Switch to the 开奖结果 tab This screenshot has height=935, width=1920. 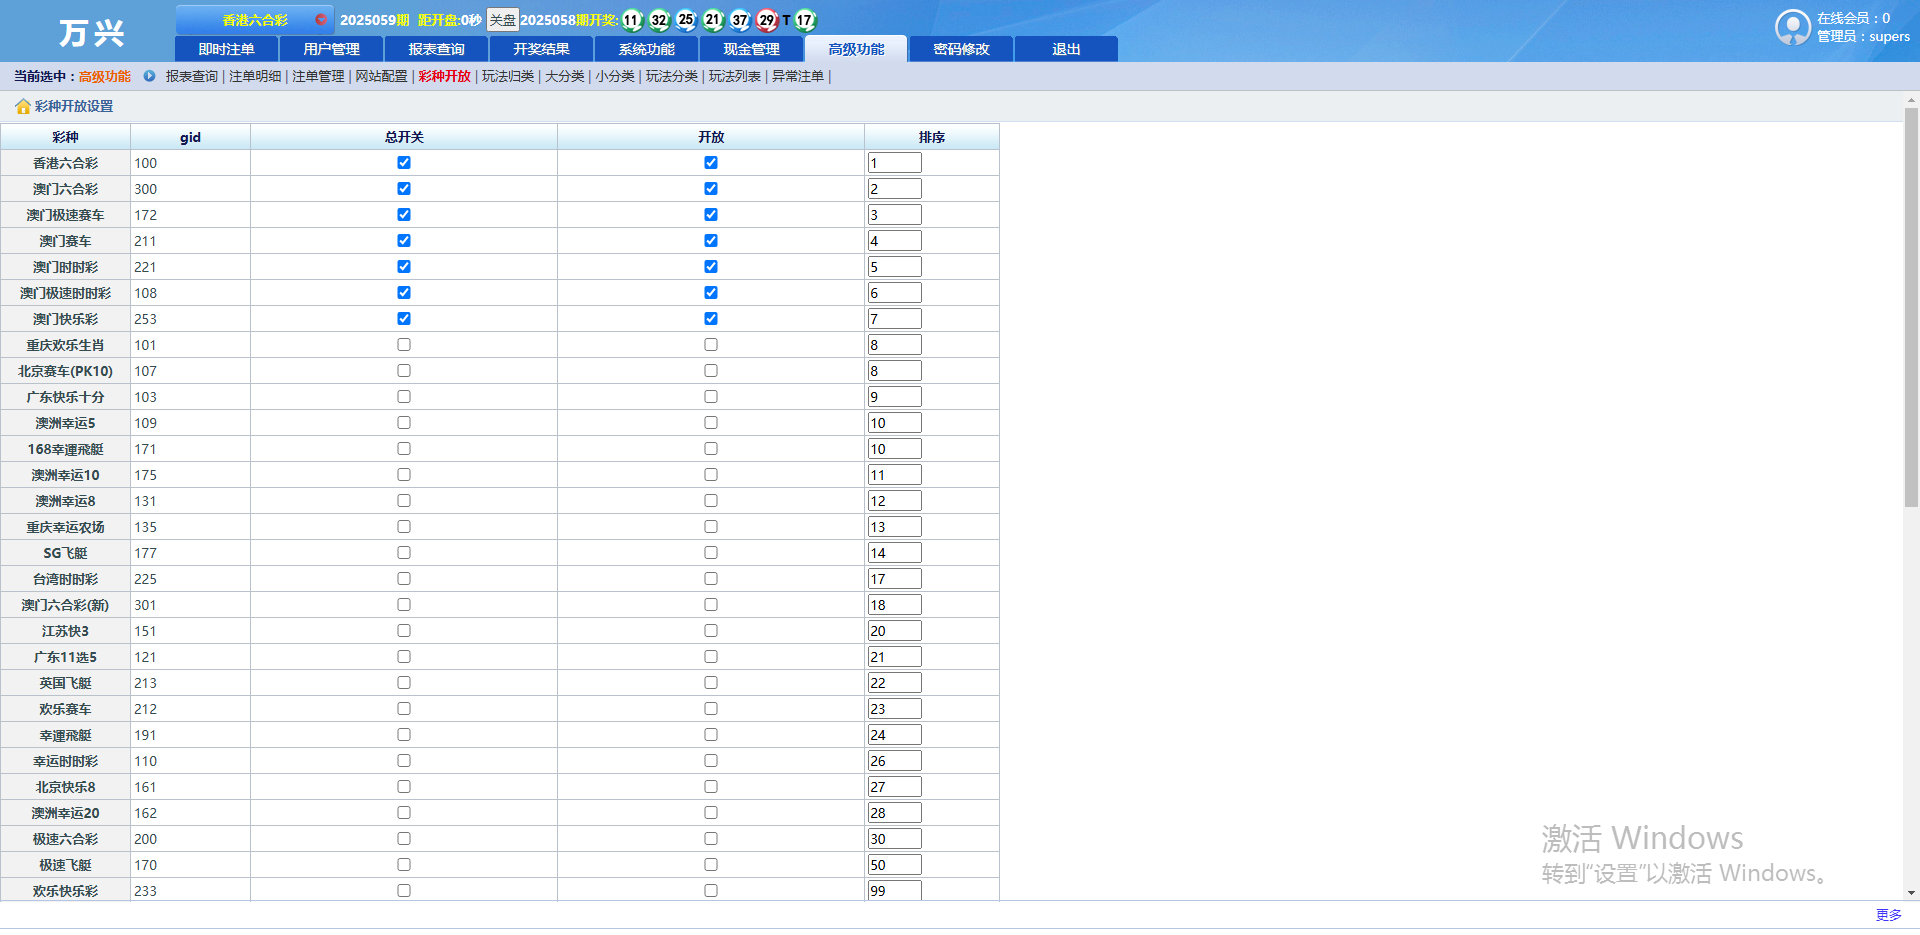click(x=541, y=49)
